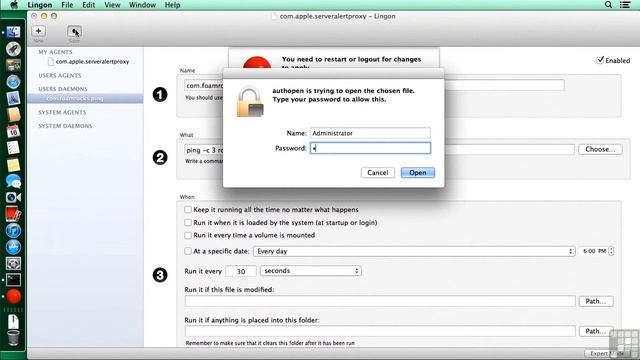Click the folder watch path field

click(x=380, y=331)
